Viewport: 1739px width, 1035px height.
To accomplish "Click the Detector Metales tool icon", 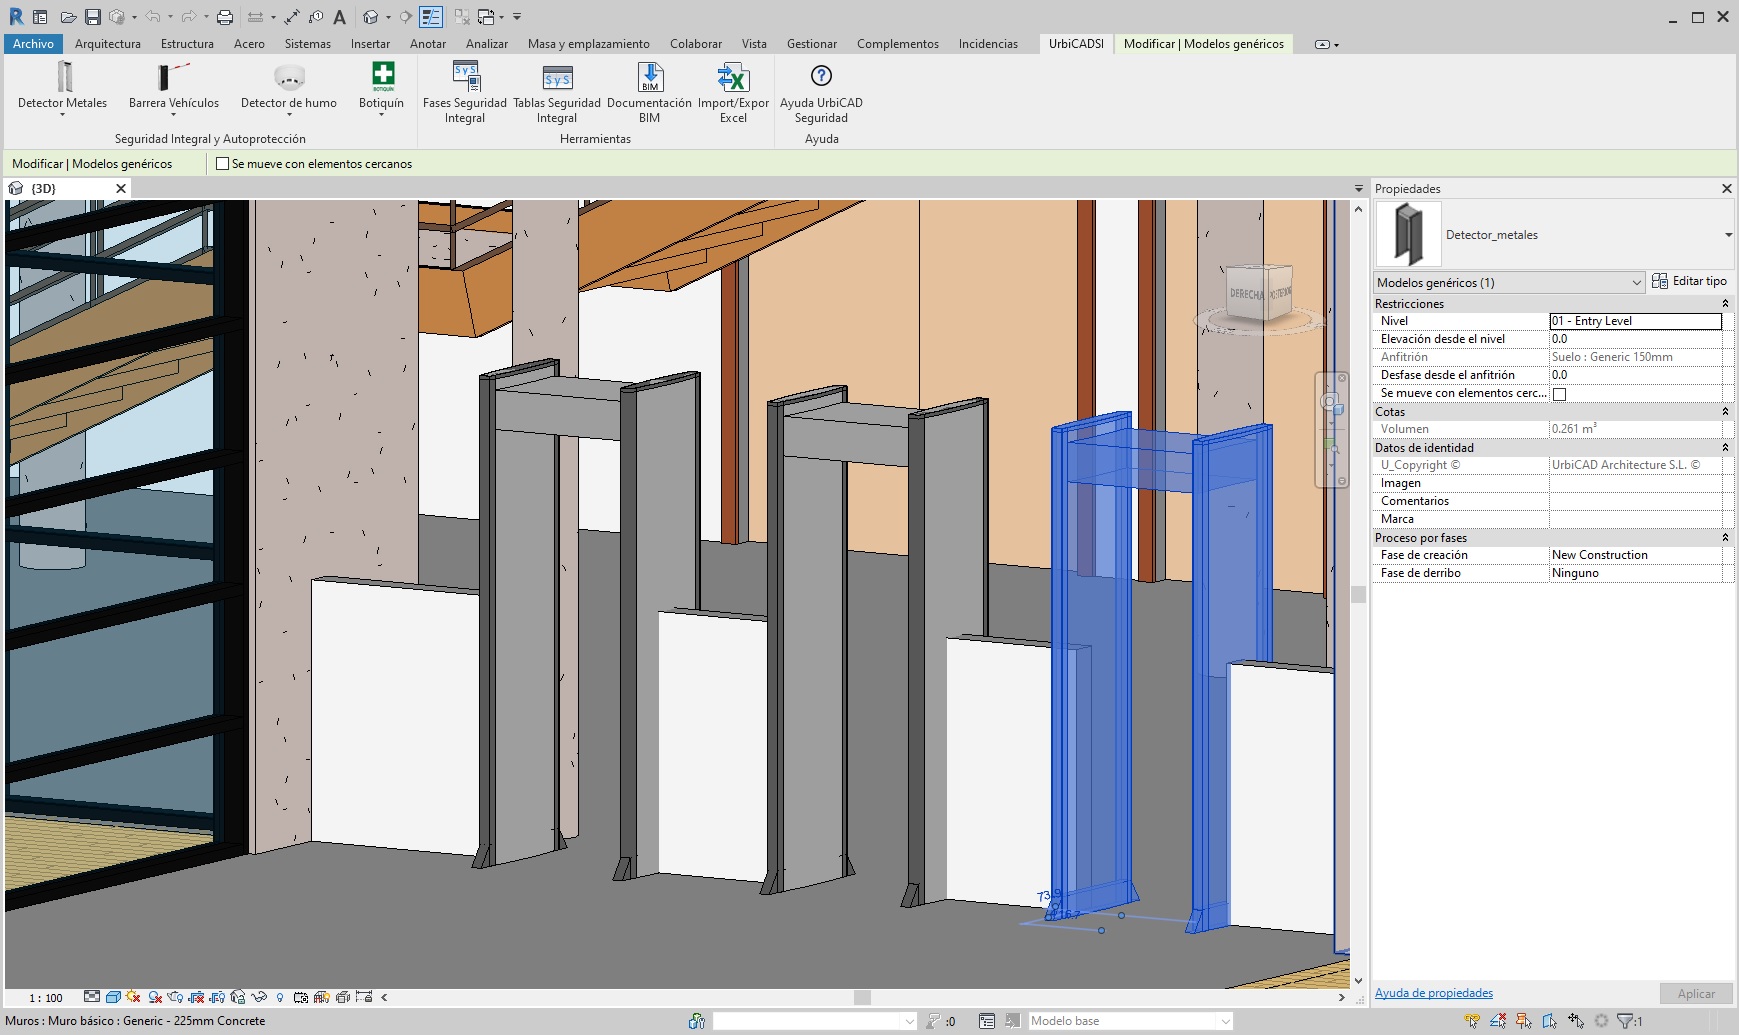I will (63, 78).
